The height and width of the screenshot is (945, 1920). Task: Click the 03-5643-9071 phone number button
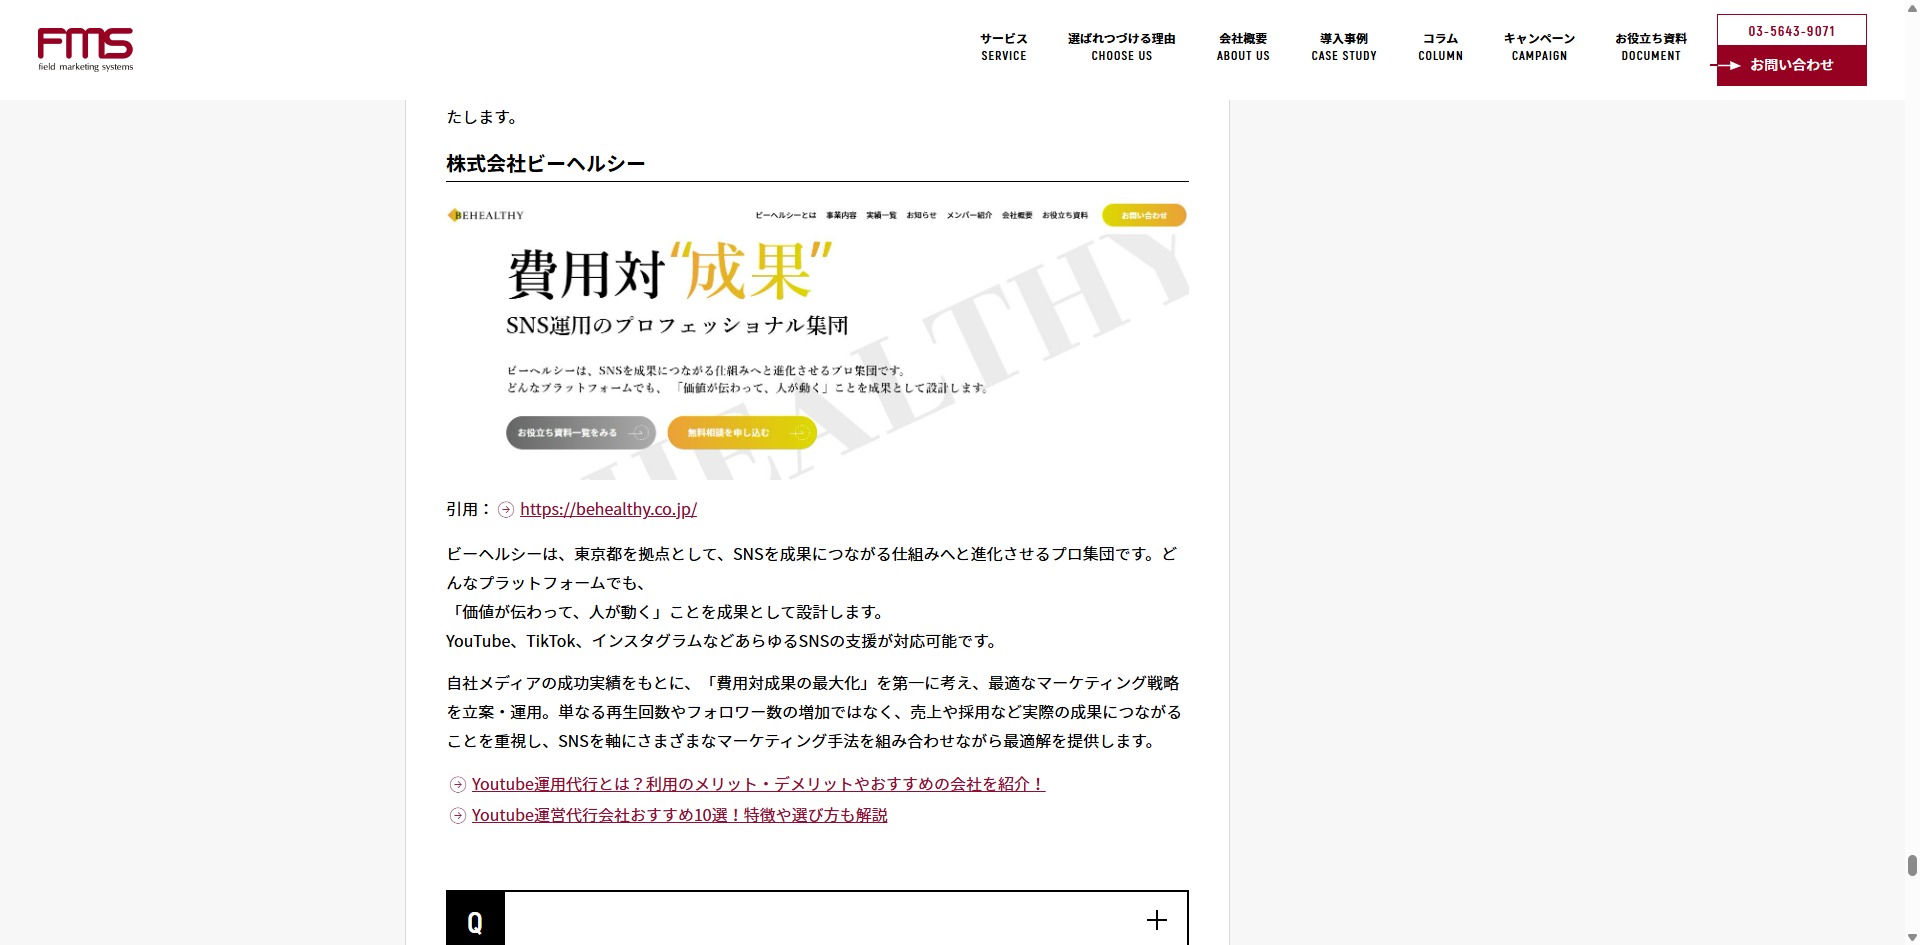(1791, 31)
